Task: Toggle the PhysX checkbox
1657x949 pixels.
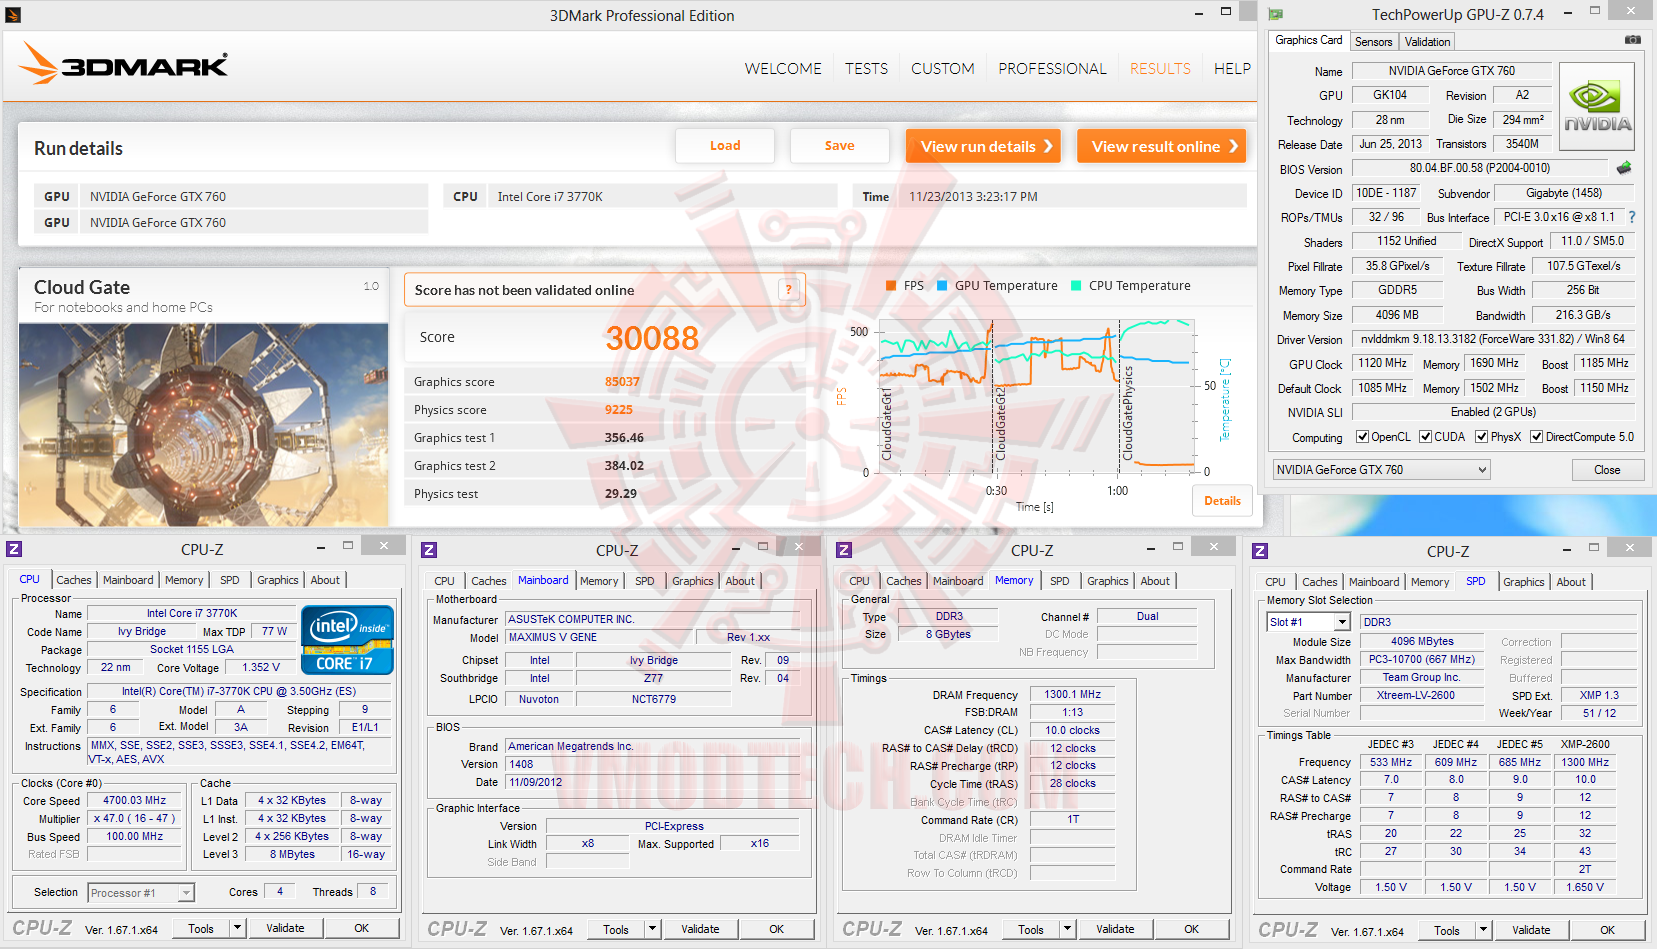Action: pyautogui.click(x=1481, y=437)
